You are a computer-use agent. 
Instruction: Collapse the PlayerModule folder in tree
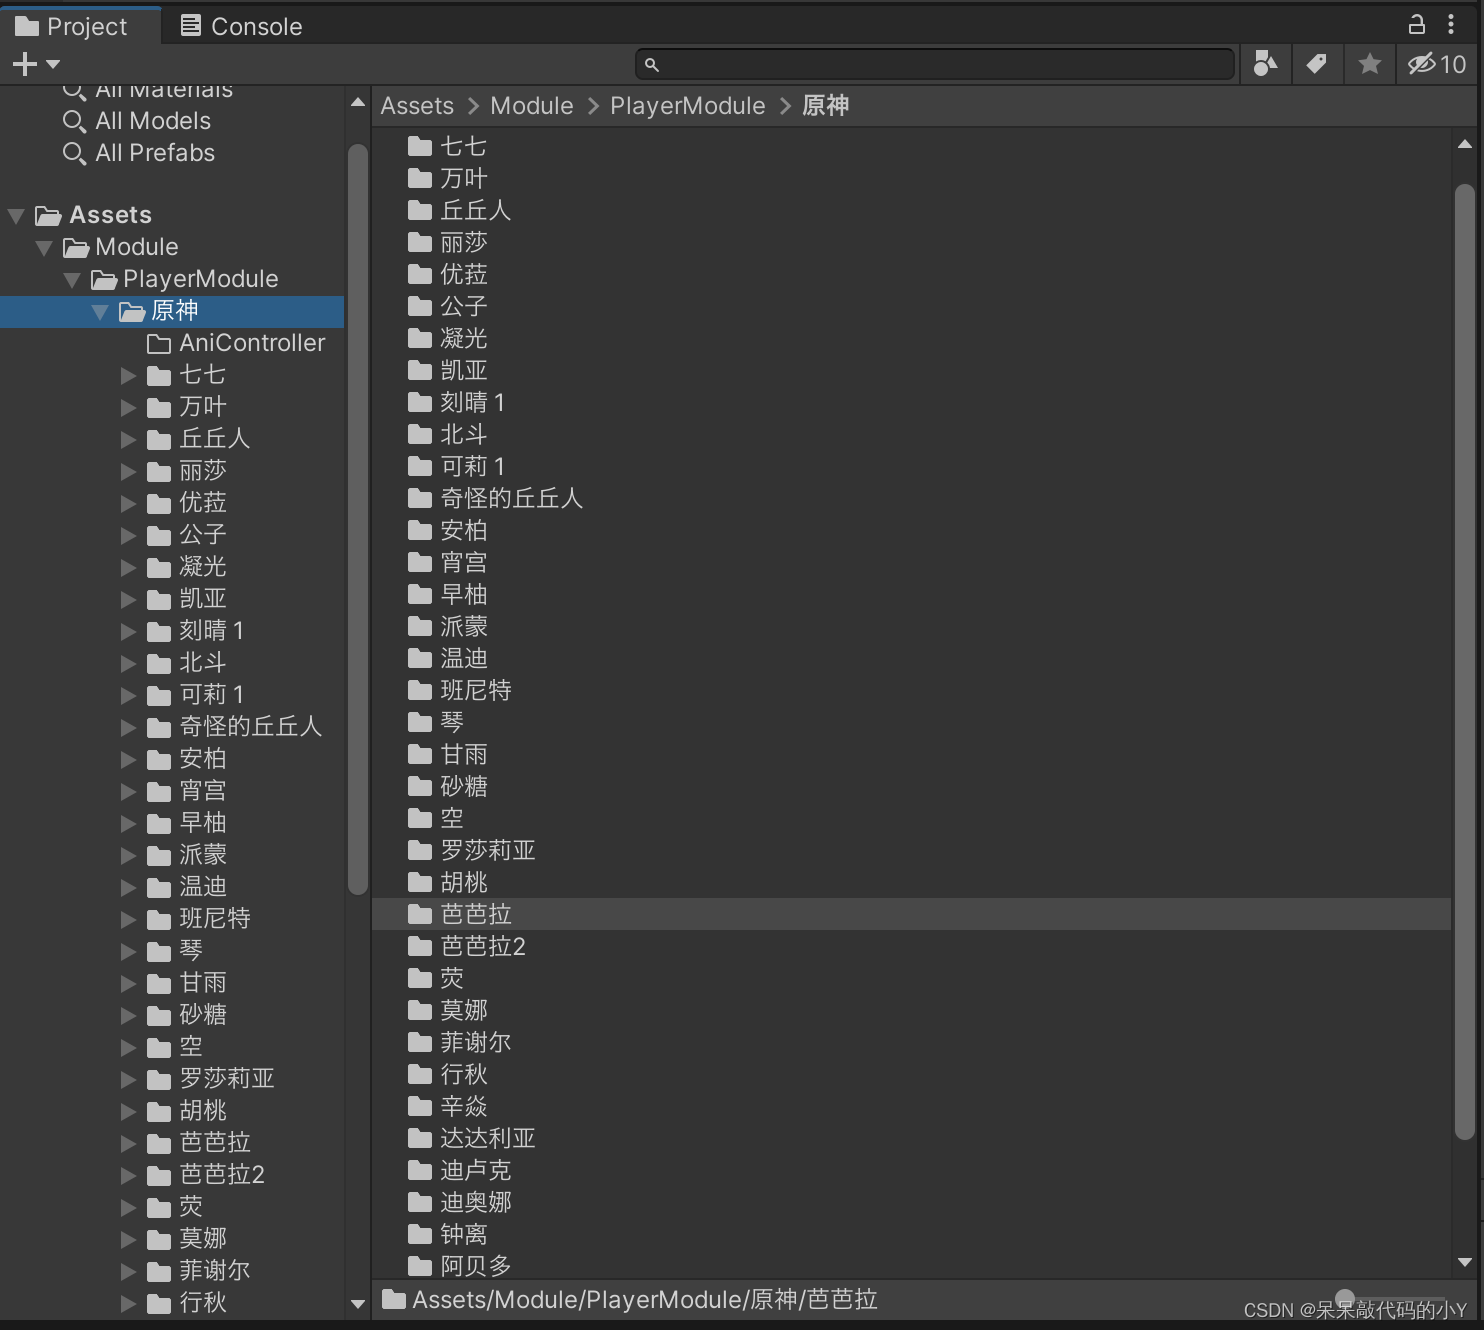pyautogui.click(x=72, y=279)
